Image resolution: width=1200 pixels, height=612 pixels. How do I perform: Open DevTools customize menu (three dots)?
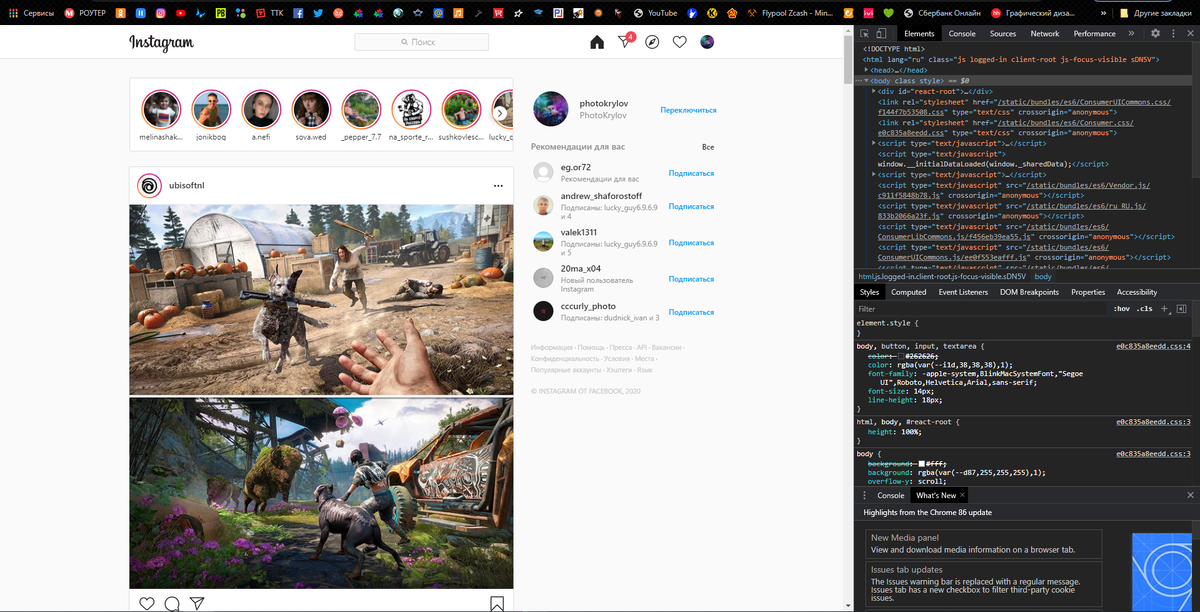1172,33
